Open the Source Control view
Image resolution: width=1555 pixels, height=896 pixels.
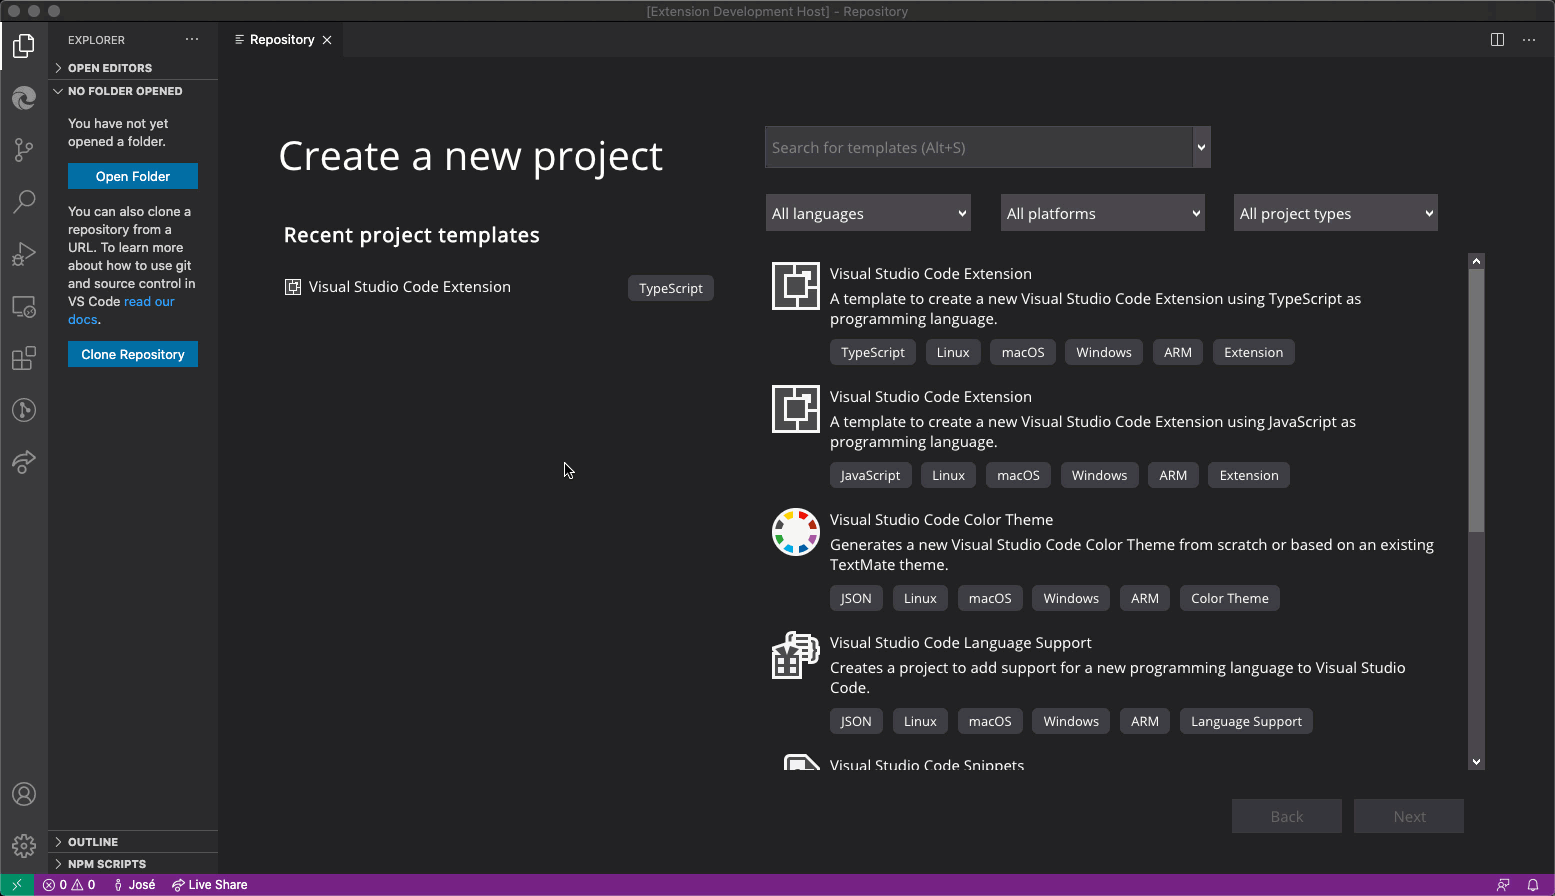[24, 150]
